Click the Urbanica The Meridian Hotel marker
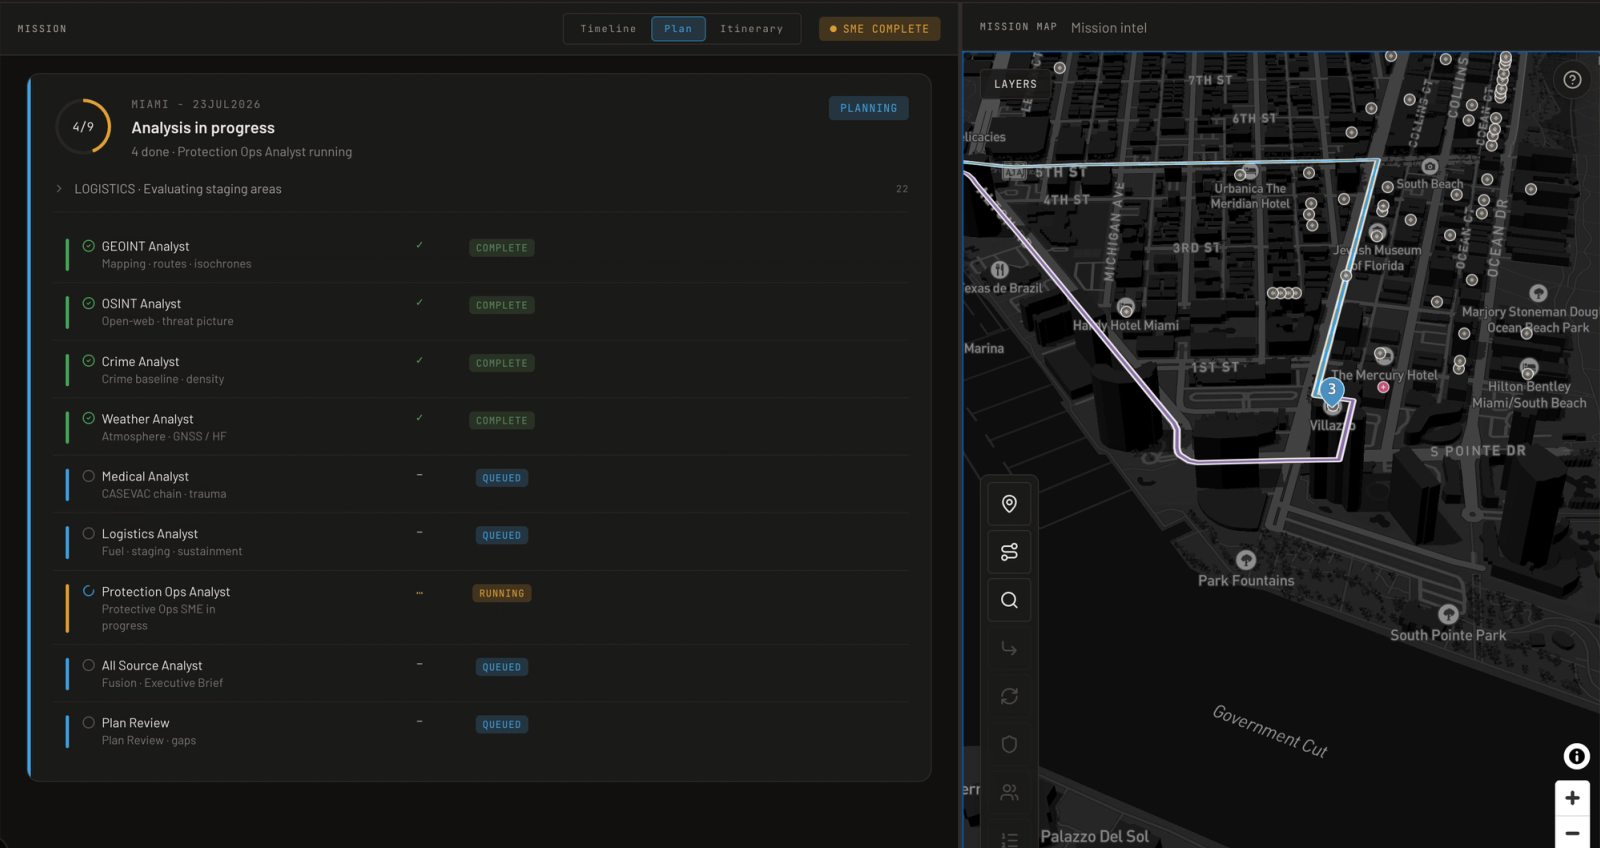Image resolution: width=1600 pixels, height=848 pixels. click(1247, 171)
